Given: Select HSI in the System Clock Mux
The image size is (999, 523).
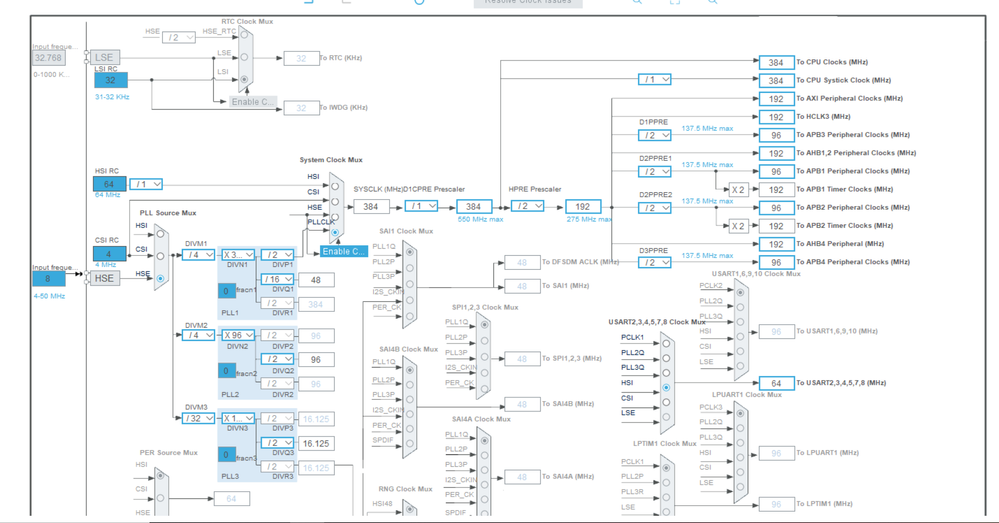Looking at the screenshot, I should point(335,186).
